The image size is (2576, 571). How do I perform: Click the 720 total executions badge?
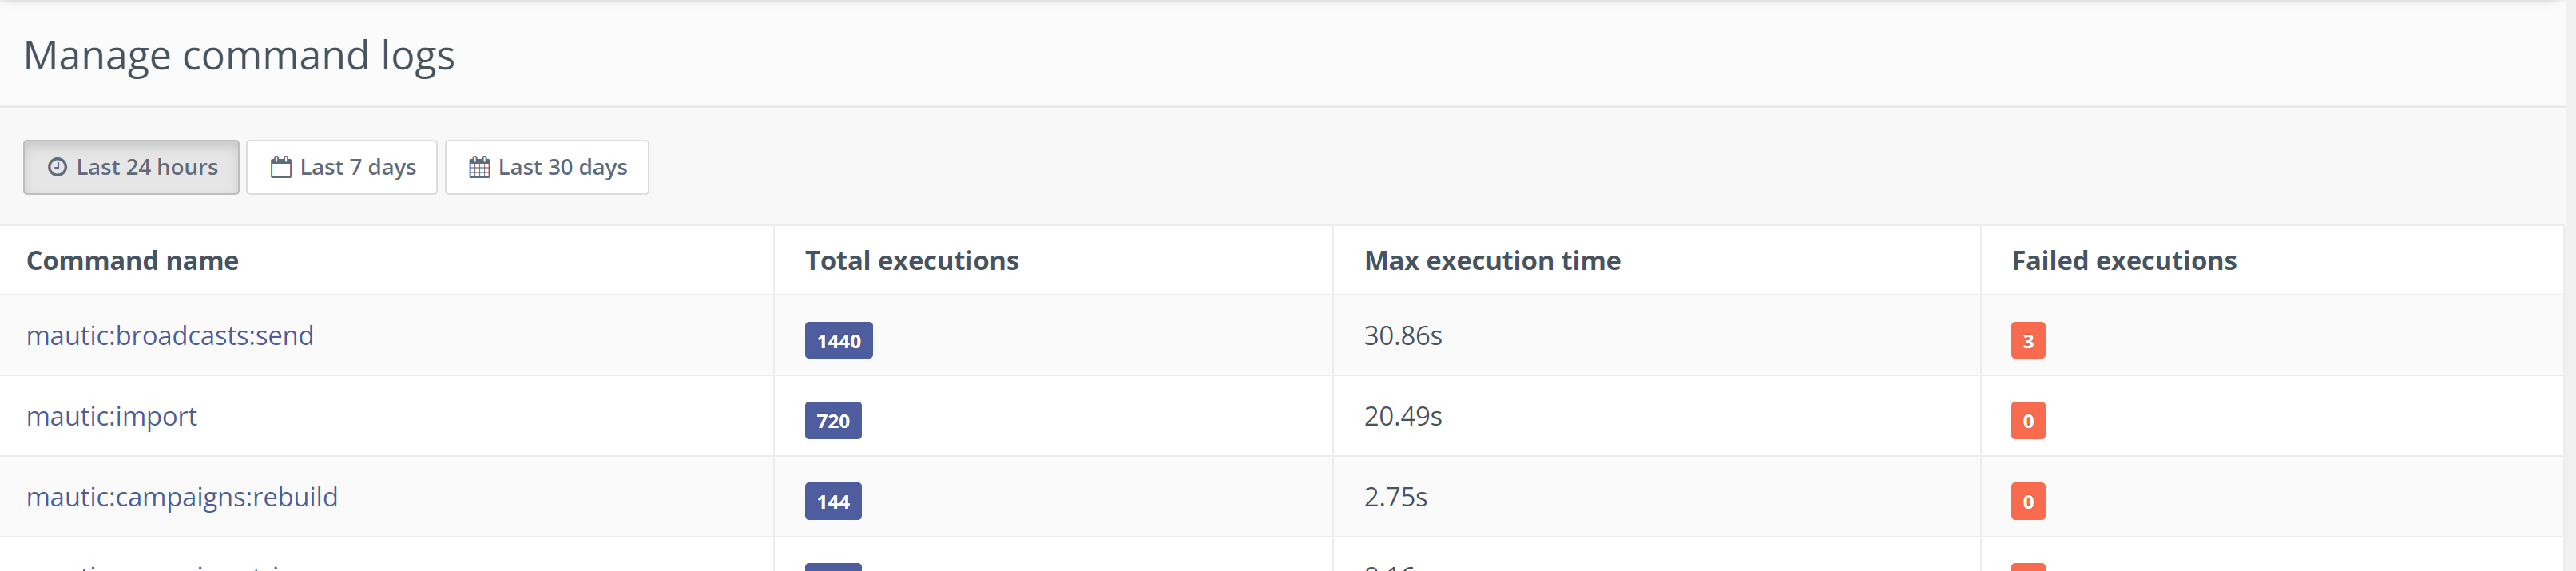tap(832, 421)
